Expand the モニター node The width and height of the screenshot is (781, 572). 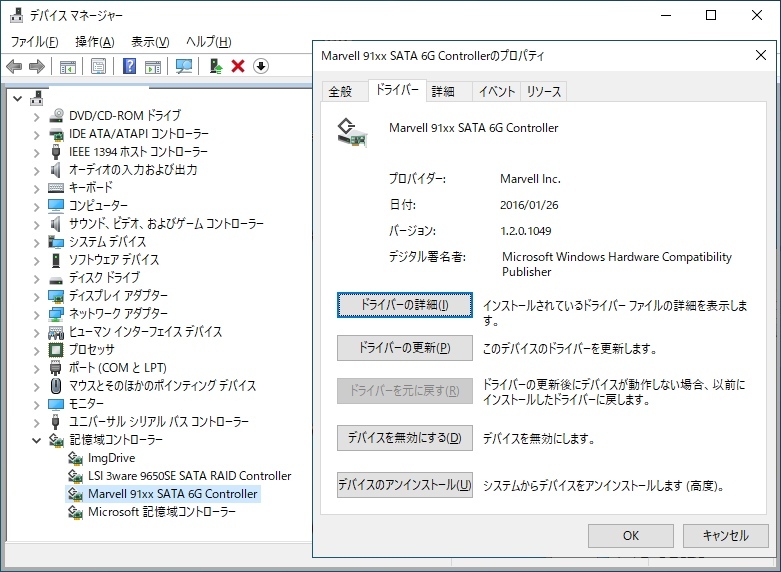pos(36,405)
